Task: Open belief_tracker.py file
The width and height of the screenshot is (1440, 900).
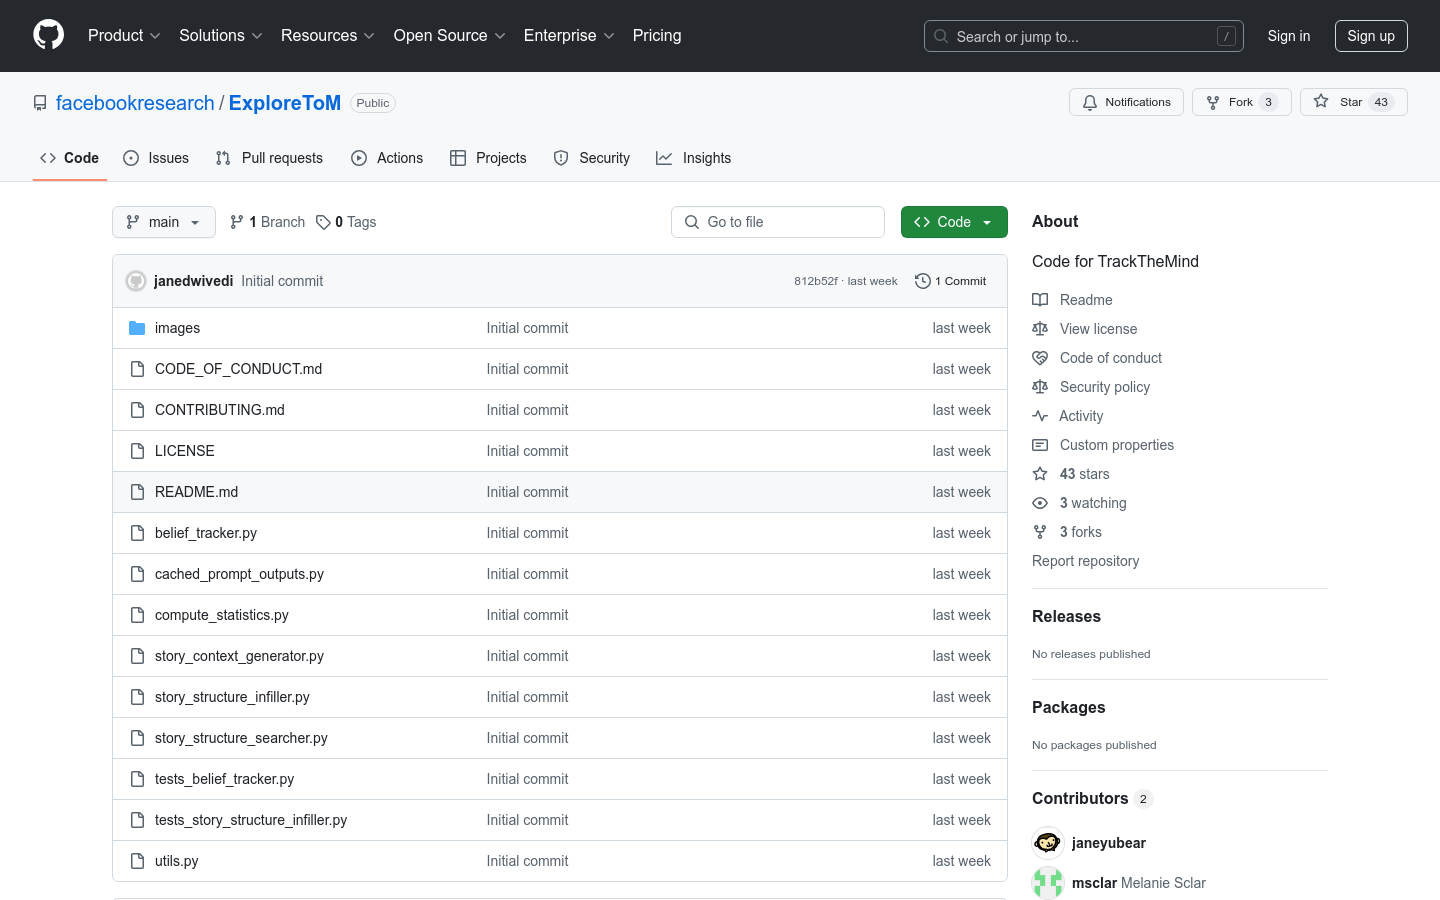Action: (206, 533)
